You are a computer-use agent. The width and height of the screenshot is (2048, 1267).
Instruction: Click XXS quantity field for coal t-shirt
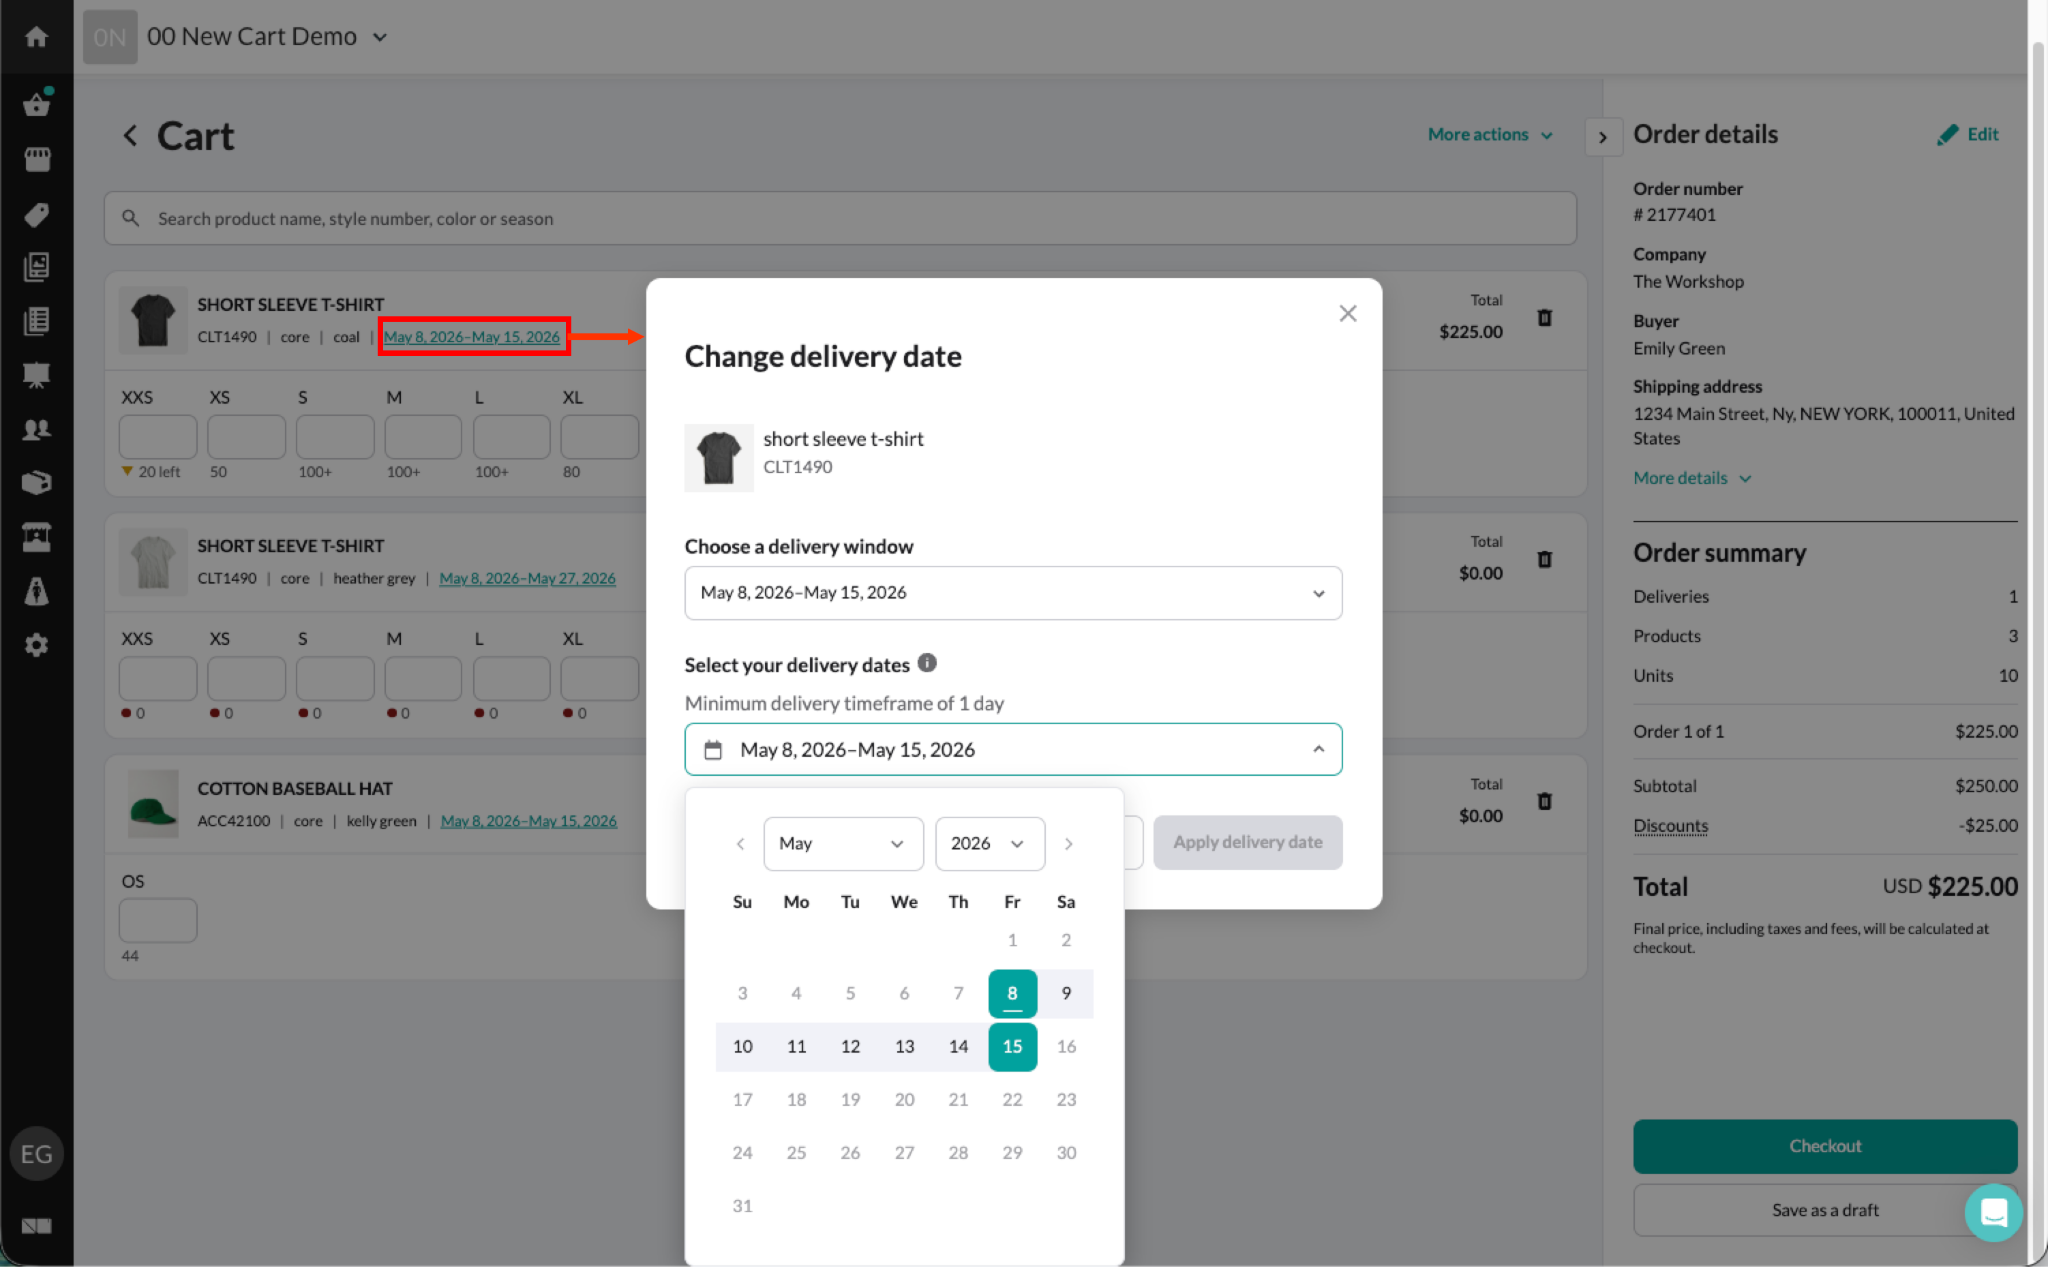pos(158,437)
